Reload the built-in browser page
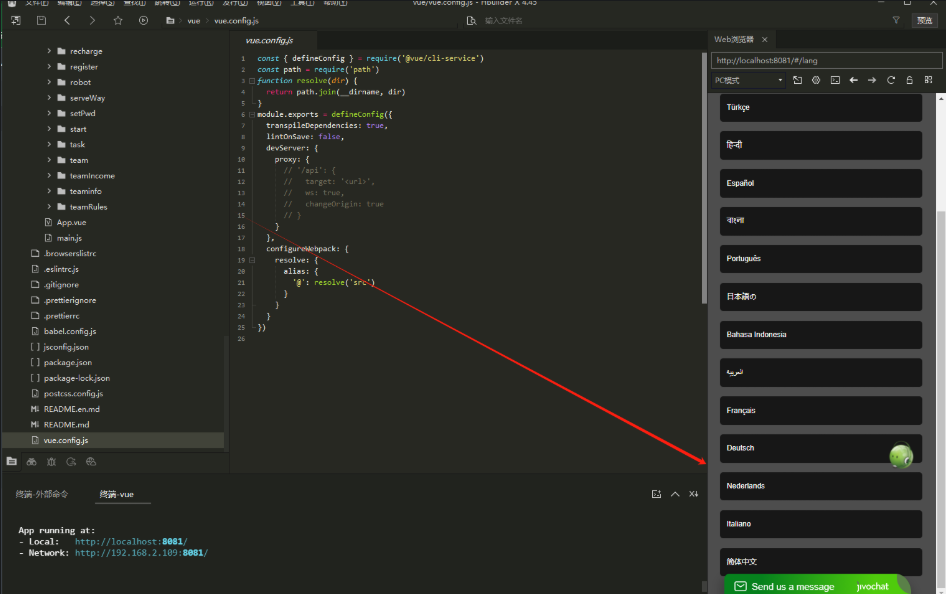This screenshot has width=946, height=594. [891, 80]
